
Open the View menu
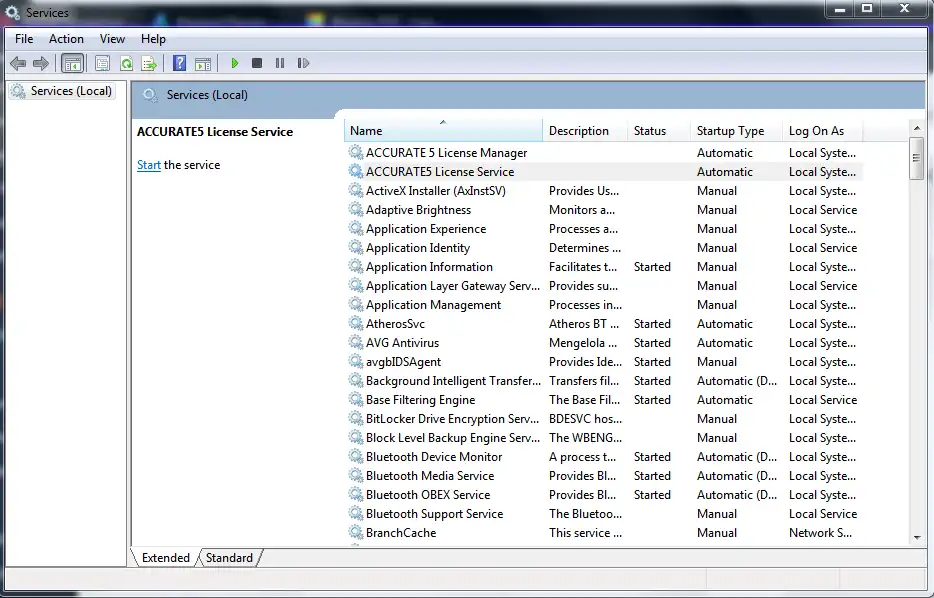(x=112, y=39)
